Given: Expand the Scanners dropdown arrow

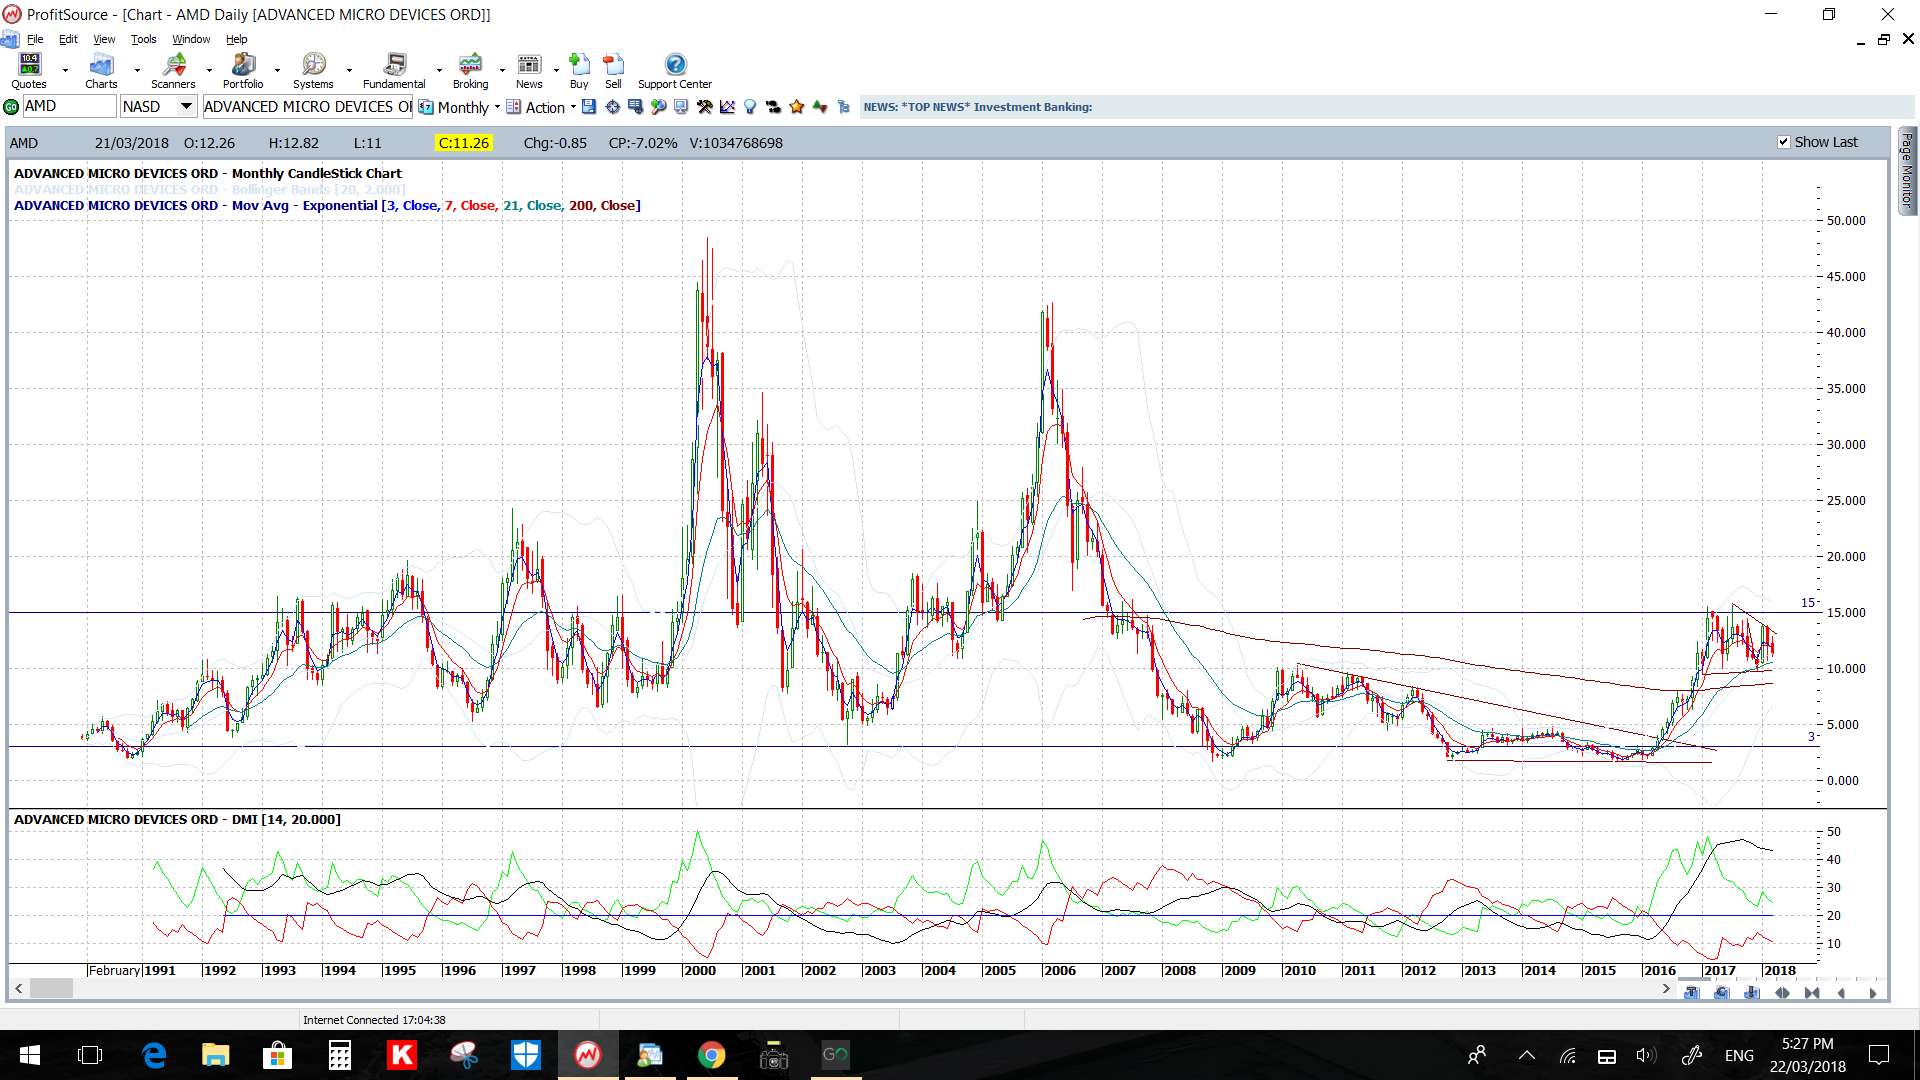Looking at the screenshot, I should 209,71.
